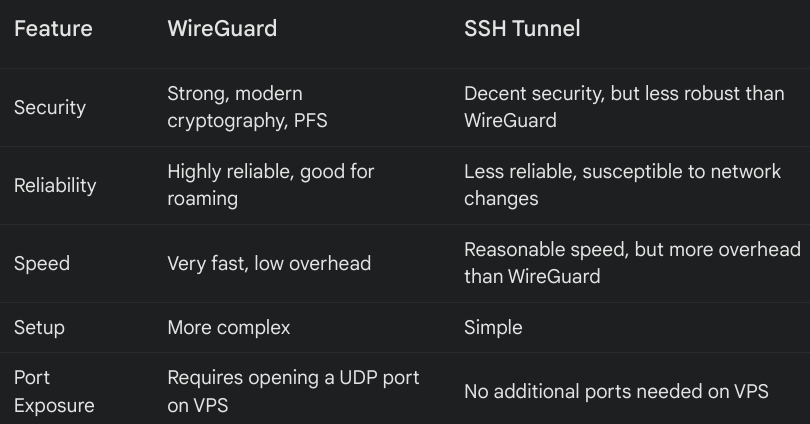Click the 'No additional ports needed on VPS' cell
The height and width of the screenshot is (424, 810).
pos(616,391)
